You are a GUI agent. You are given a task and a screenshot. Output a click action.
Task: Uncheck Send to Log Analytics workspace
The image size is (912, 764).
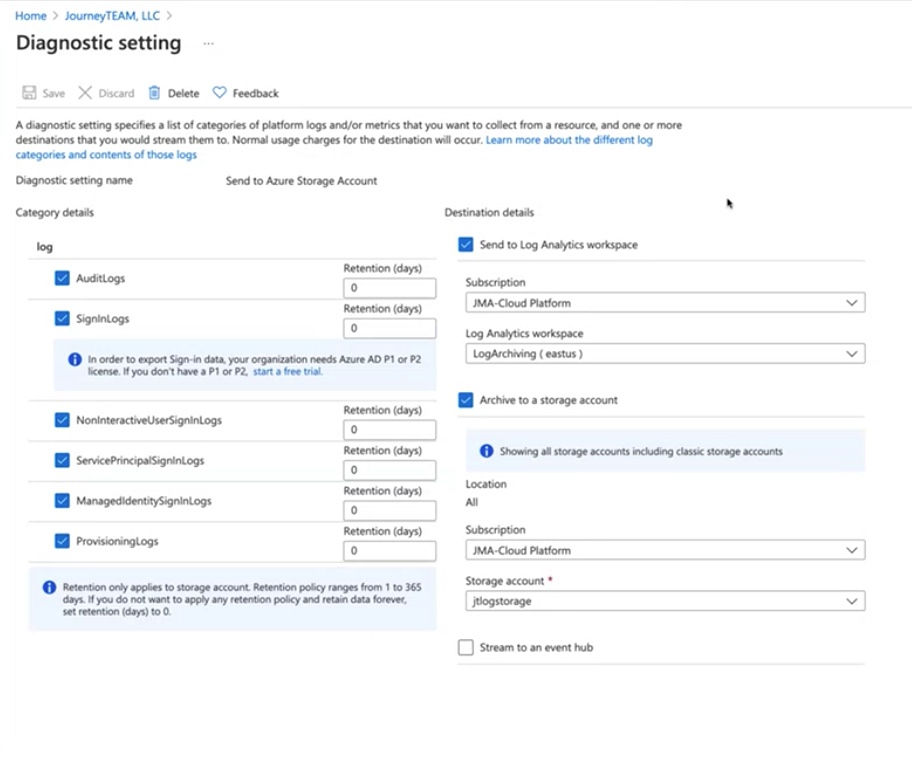(x=466, y=245)
